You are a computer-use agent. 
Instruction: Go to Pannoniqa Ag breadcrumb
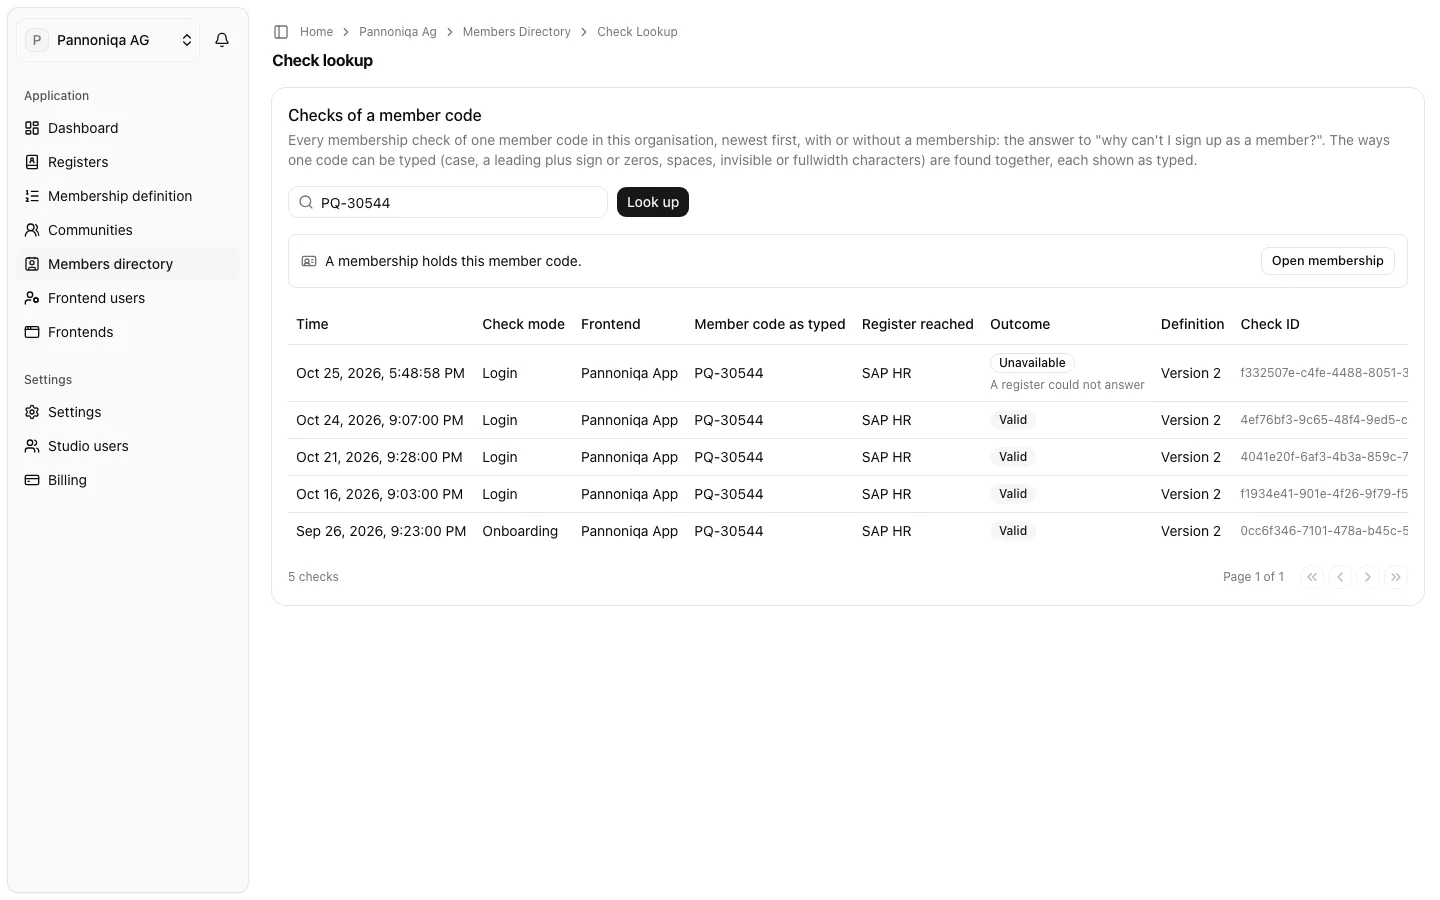tap(398, 32)
